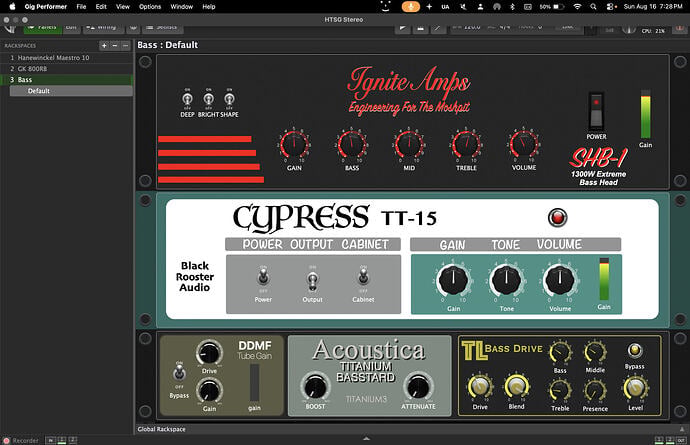Image resolution: width=690 pixels, height=445 pixels.
Task: Click the minus button beside the plus button
Action: (x=115, y=46)
